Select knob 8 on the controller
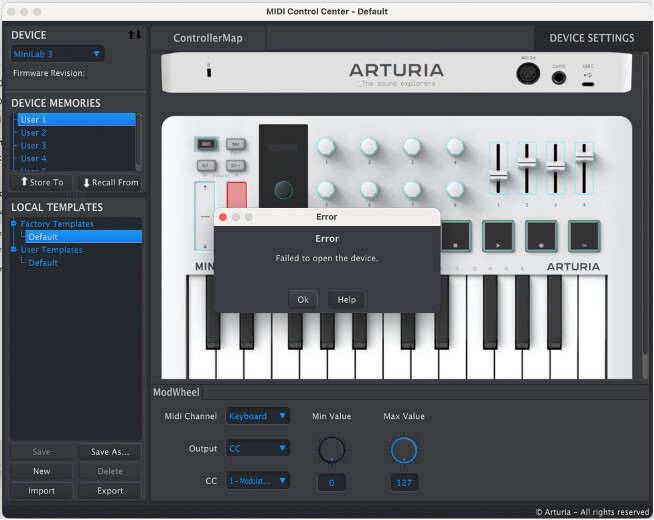654x520 pixels. (x=455, y=190)
